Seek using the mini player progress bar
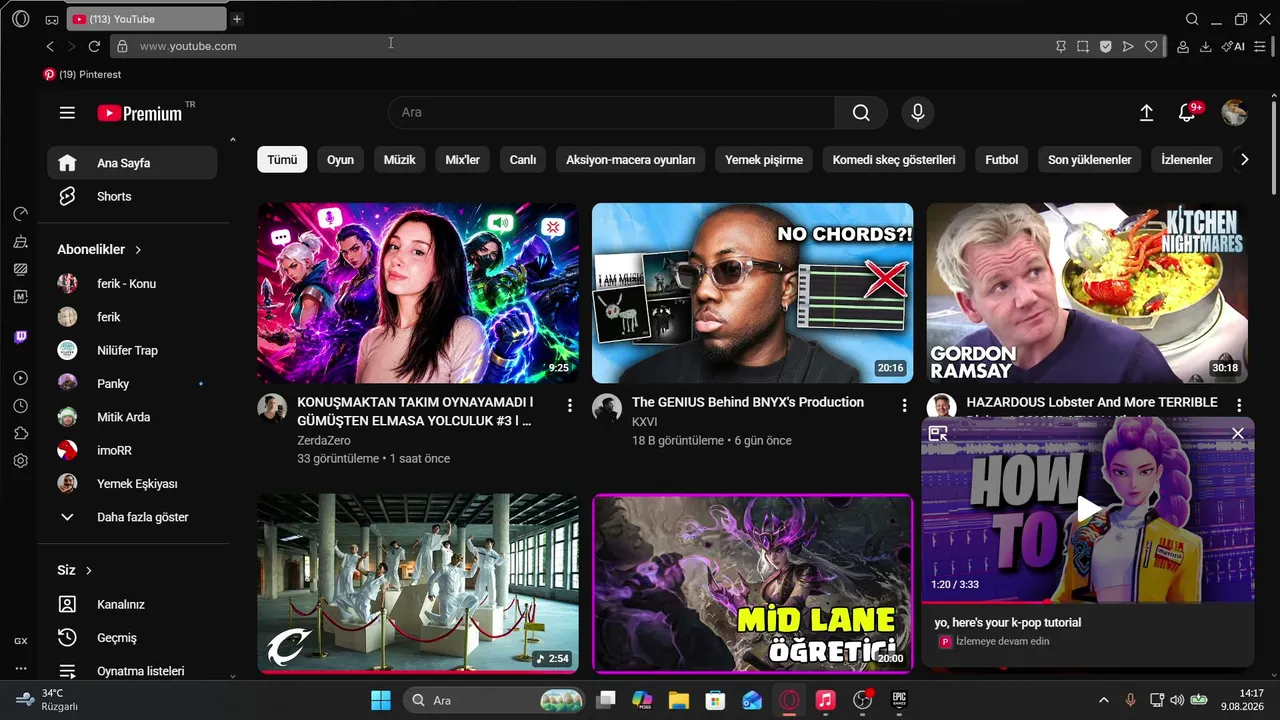The image size is (1280, 720). tap(1087, 601)
